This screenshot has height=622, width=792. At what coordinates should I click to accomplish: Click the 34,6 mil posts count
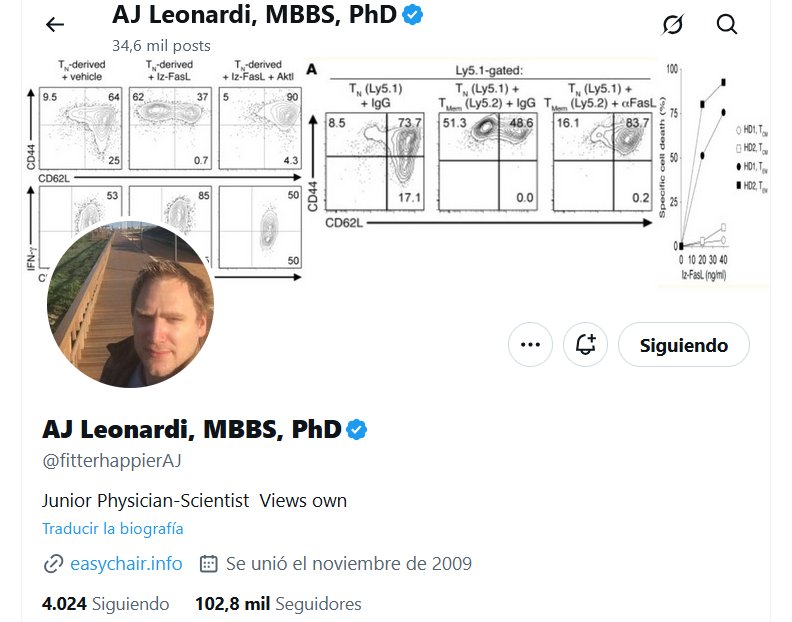click(161, 45)
